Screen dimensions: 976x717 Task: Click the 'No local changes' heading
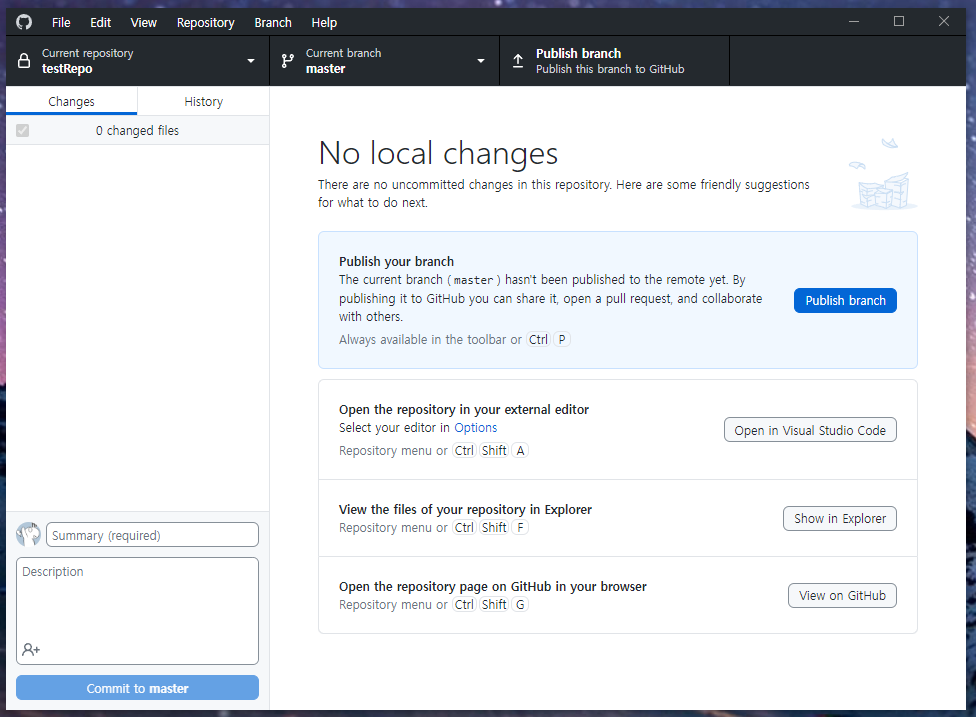(438, 152)
